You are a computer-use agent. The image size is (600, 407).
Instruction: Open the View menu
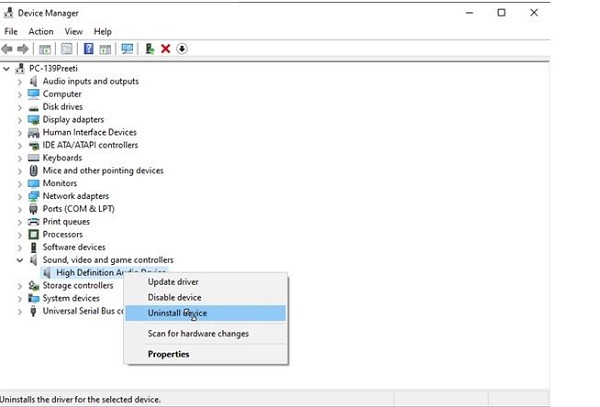coord(73,31)
